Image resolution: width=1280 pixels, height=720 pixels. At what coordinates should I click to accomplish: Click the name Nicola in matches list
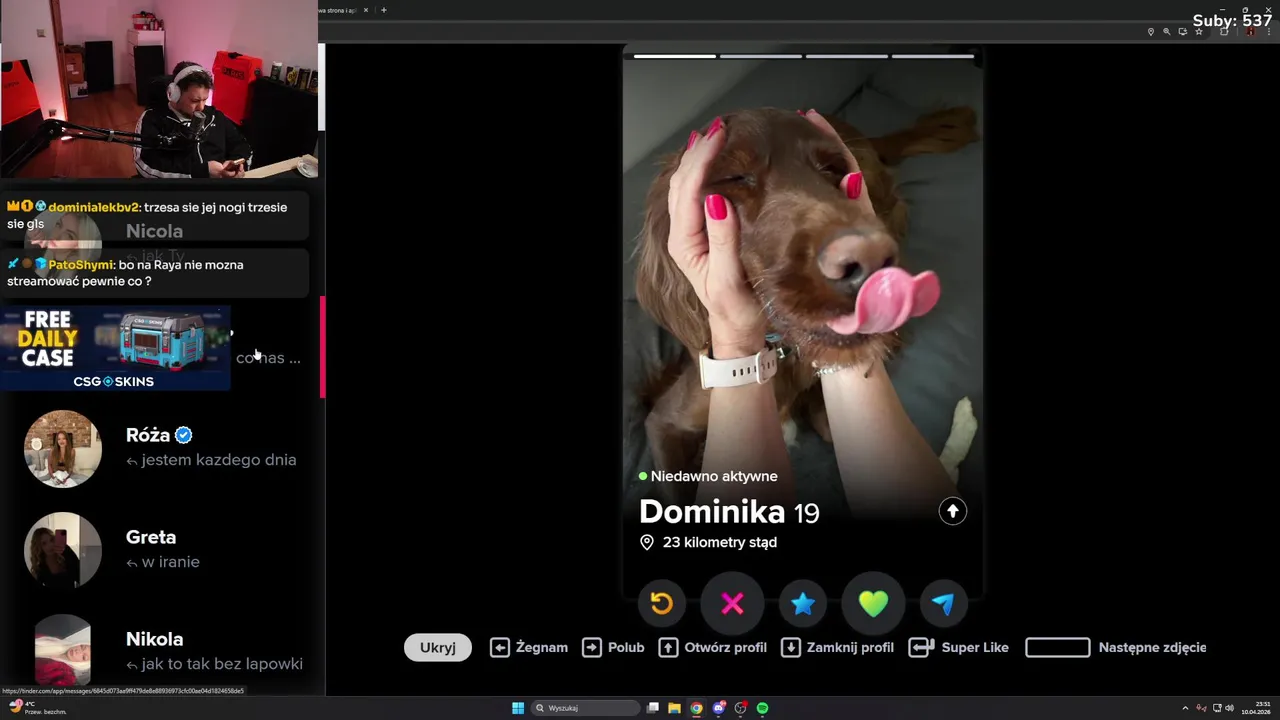point(154,231)
